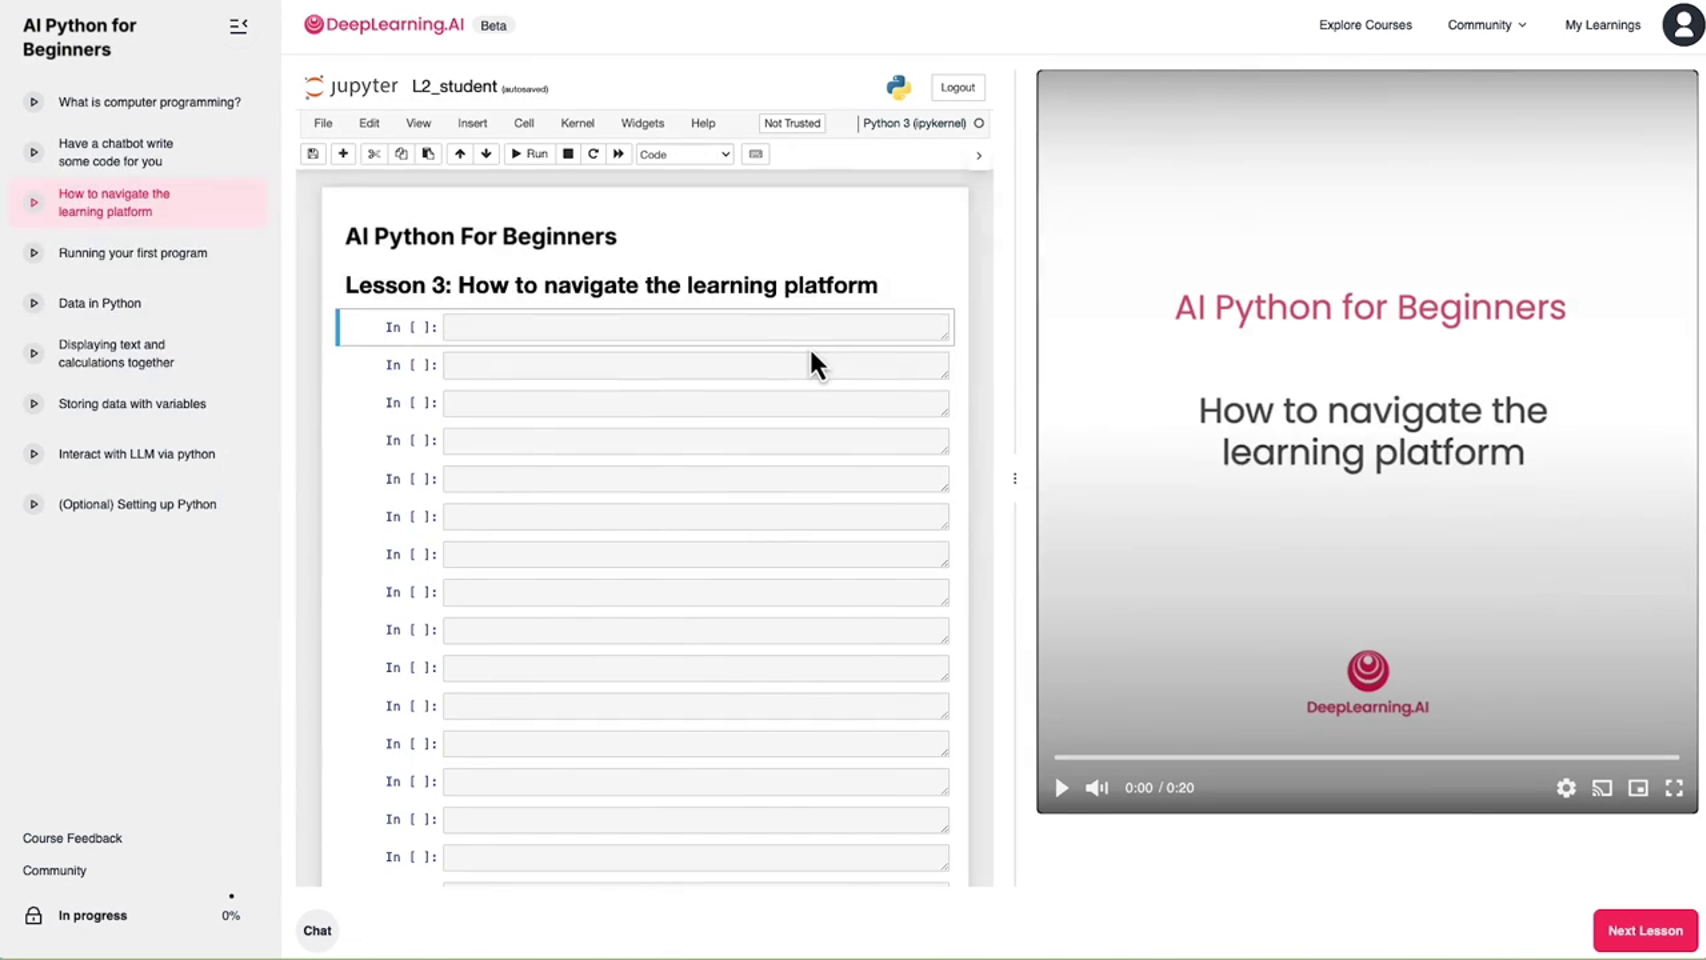Mute the video audio
This screenshot has height=960, width=1706.
coord(1097,788)
